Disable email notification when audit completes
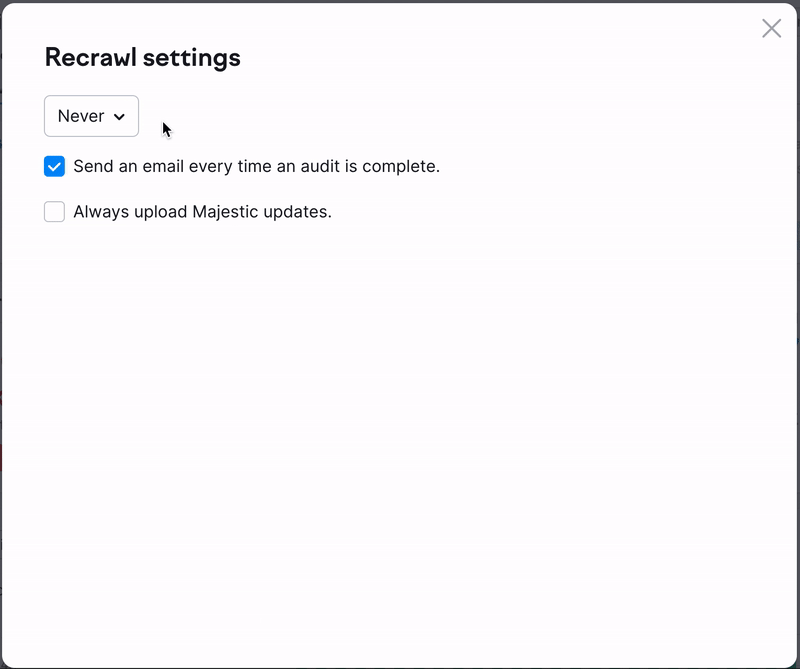This screenshot has width=800, height=669. (x=55, y=166)
